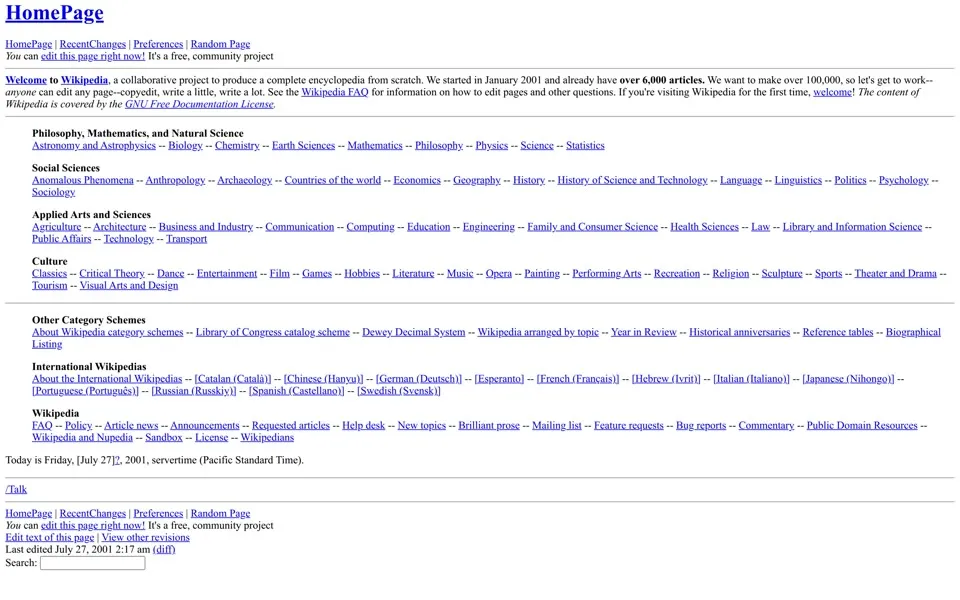
Task: Open the Spanish (Castellano) Wikipedia link
Action: point(296,391)
